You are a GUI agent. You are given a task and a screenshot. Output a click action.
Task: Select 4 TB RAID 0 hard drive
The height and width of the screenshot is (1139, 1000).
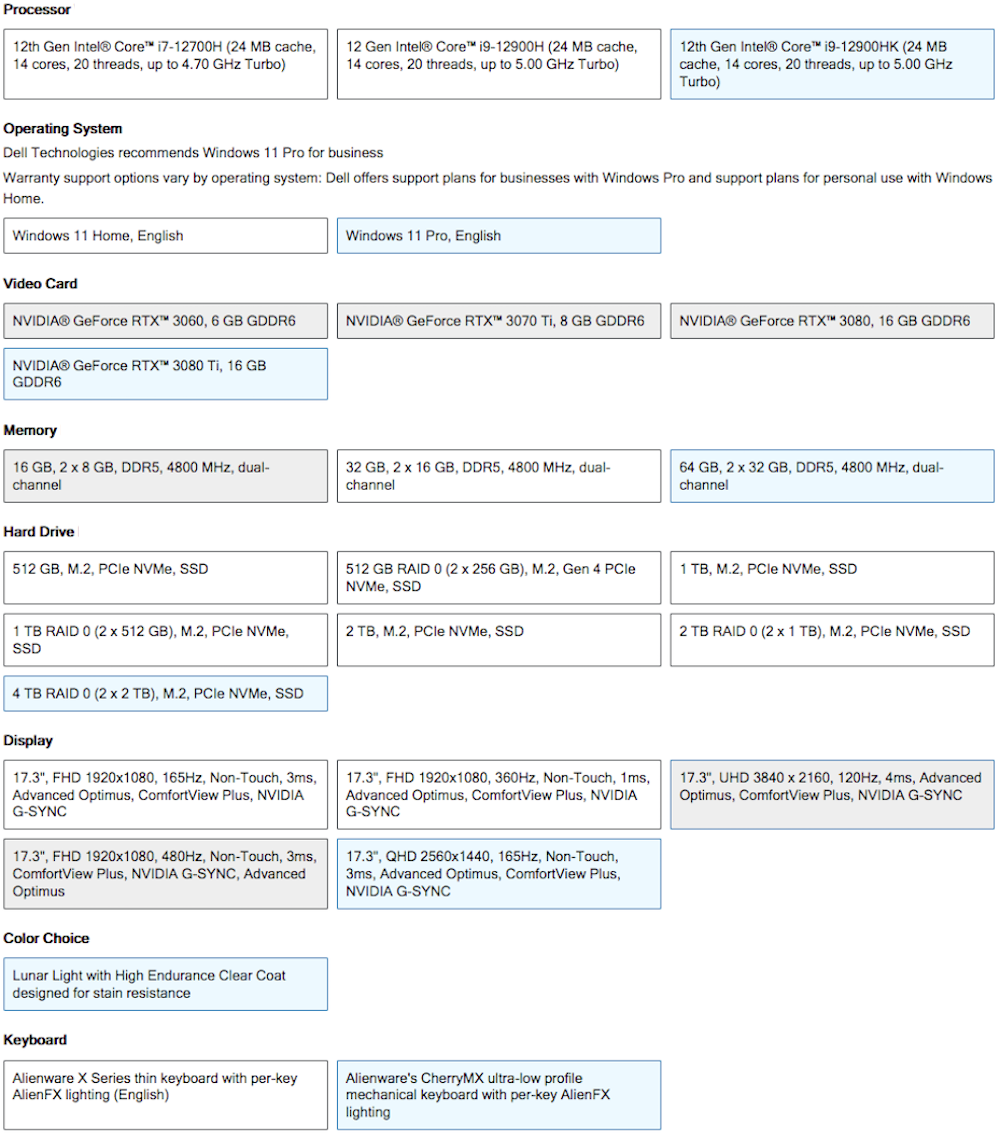(x=166, y=694)
